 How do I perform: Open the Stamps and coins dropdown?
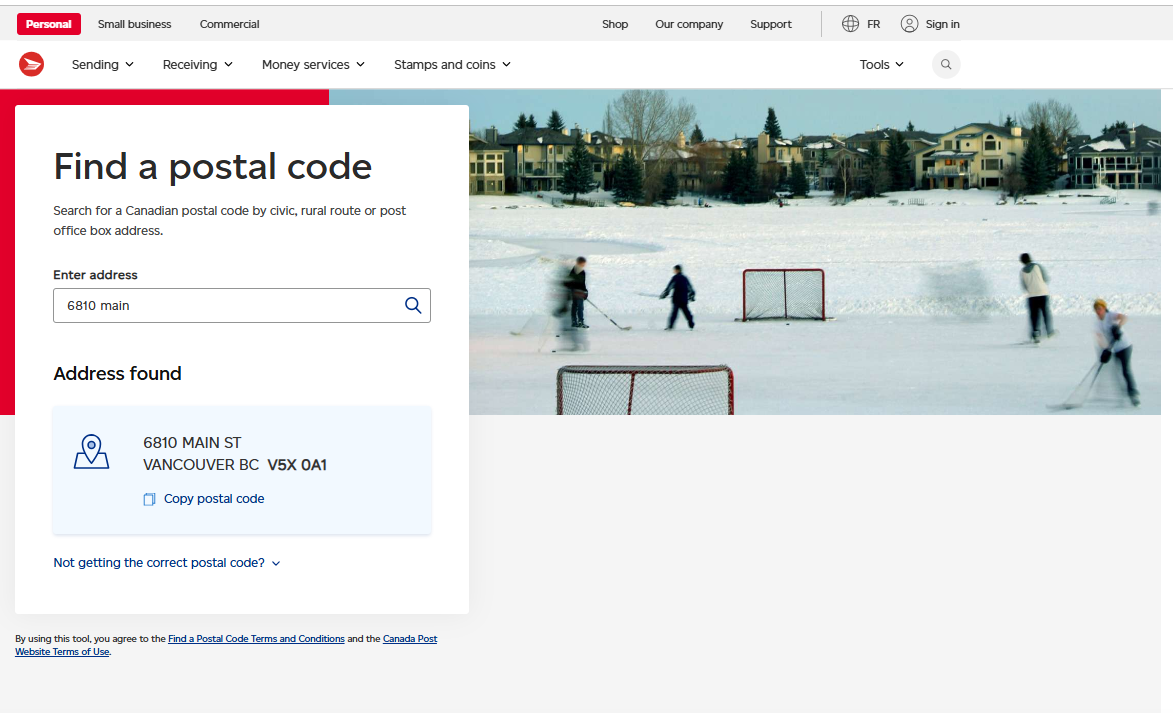coord(453,64)
